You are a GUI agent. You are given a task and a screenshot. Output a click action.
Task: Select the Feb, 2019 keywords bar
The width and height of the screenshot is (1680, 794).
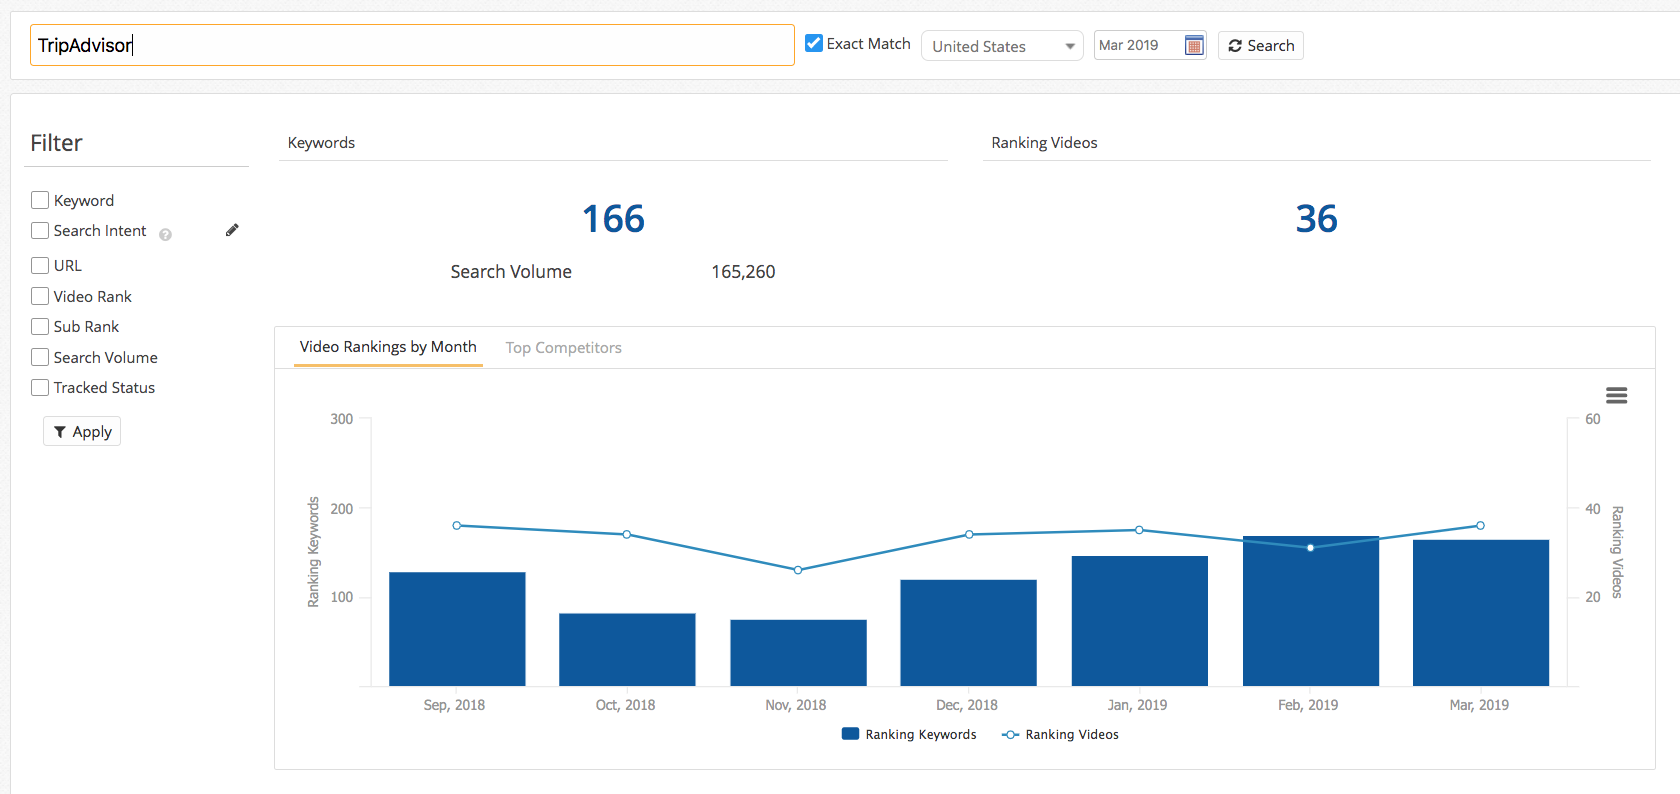coord(1311,611)
